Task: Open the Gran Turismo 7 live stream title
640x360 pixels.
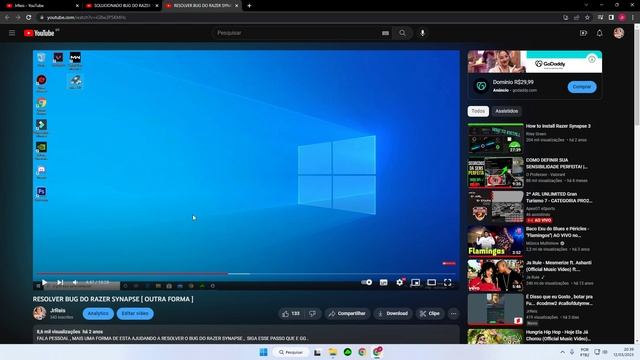Action: click(x=559, y=198)
